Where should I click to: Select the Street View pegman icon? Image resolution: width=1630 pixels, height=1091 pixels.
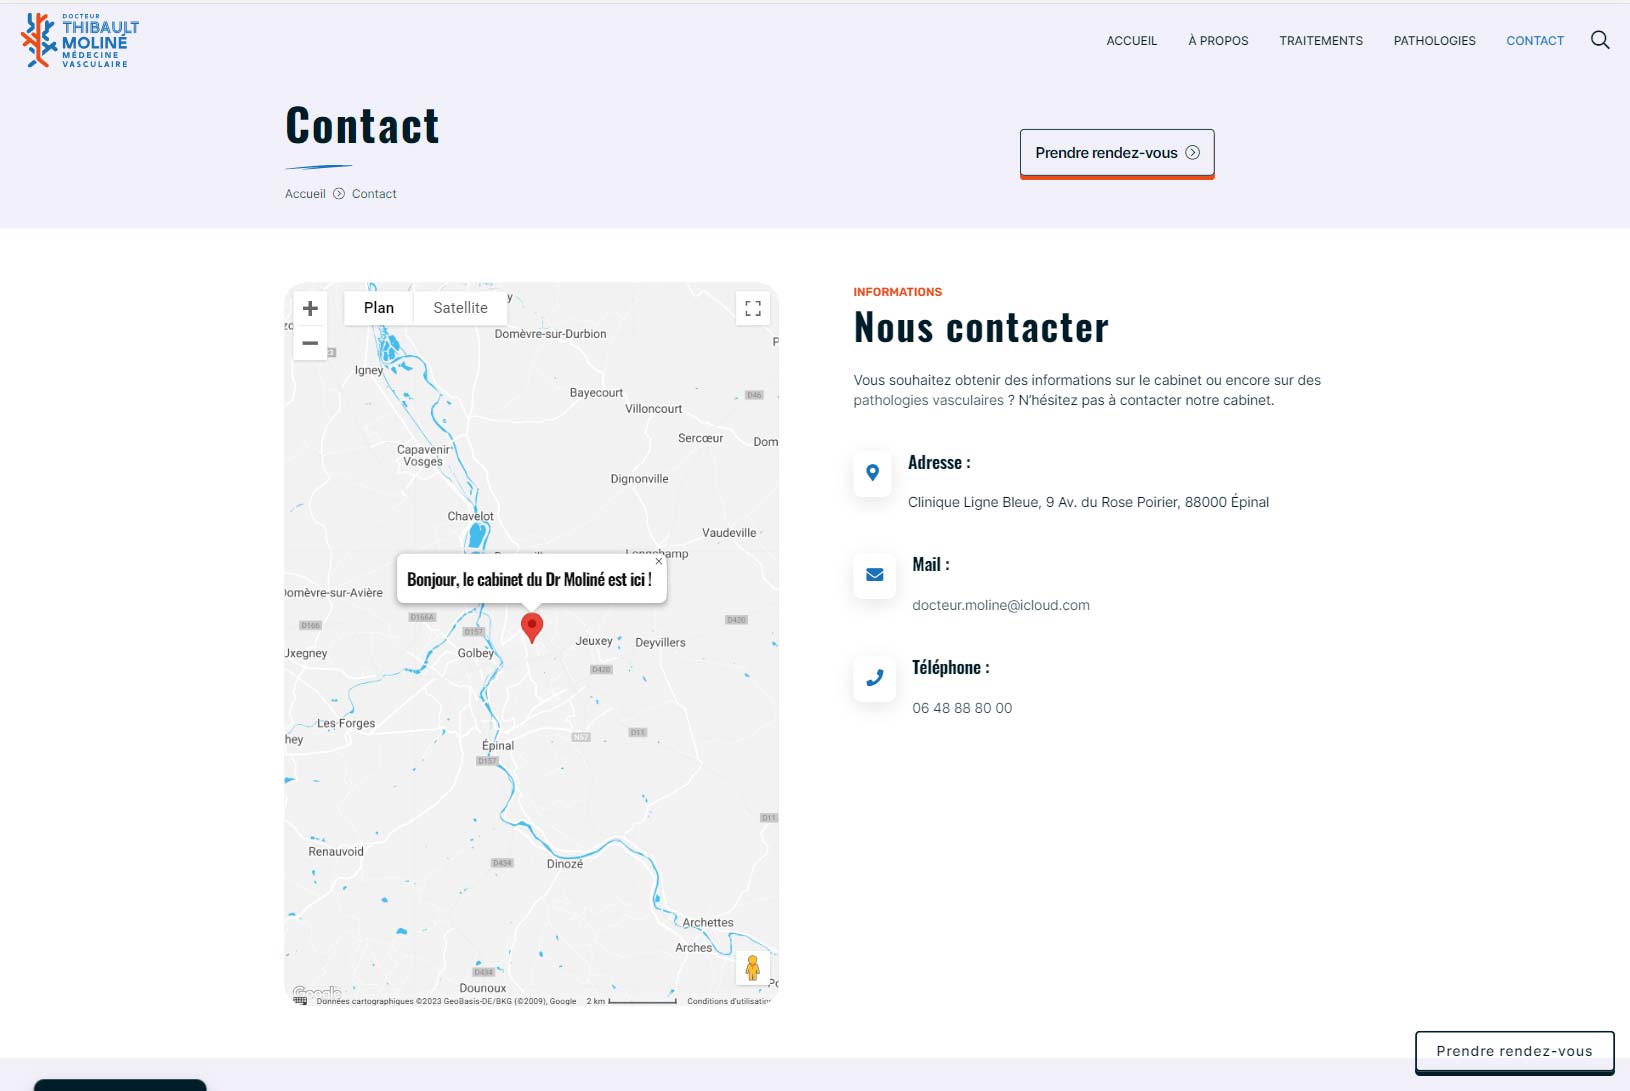753,968
